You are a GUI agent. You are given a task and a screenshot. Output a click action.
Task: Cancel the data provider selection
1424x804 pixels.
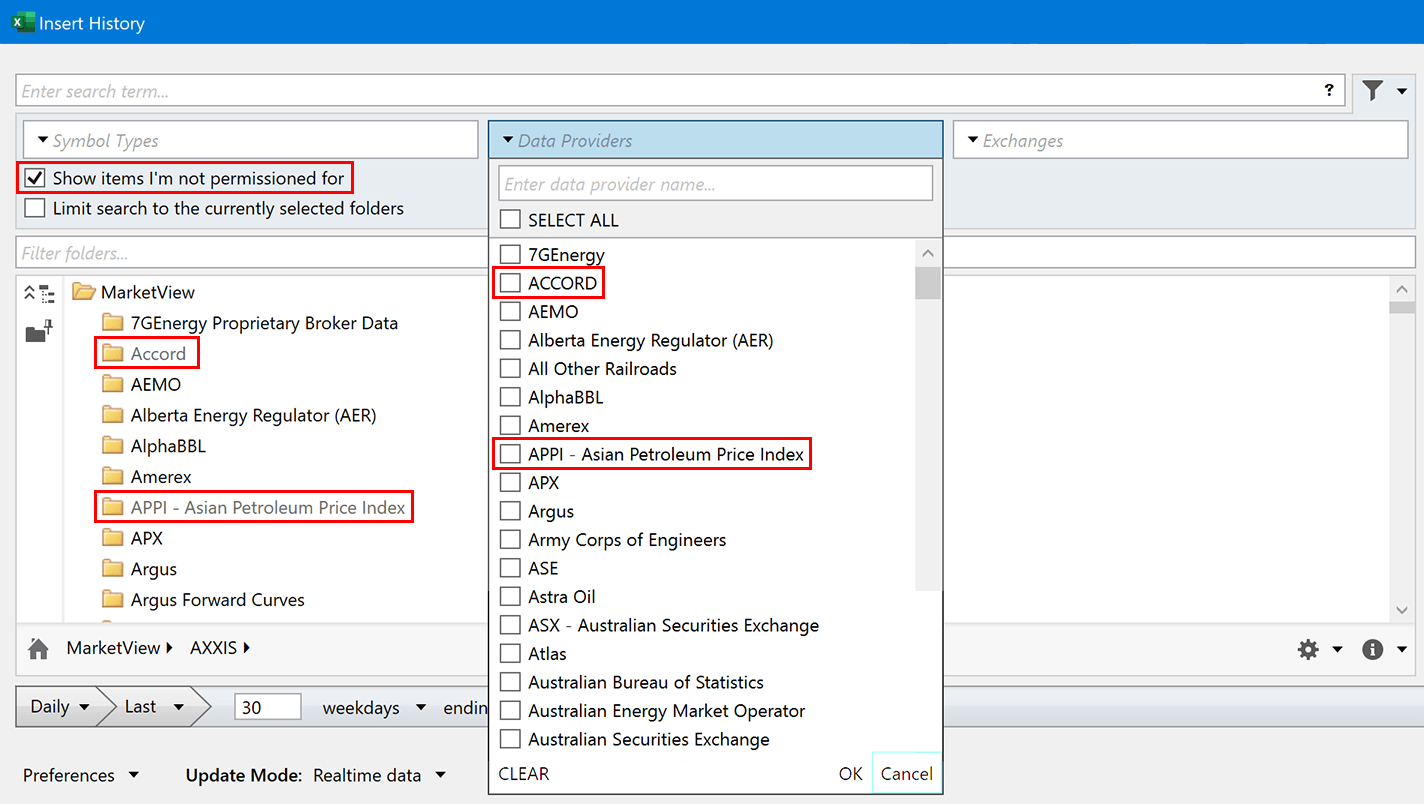907,774
